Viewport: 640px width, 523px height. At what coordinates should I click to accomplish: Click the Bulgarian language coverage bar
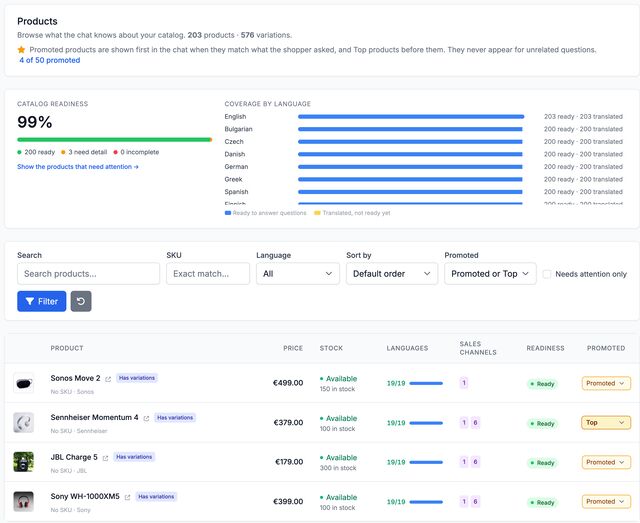coord(410,129)
